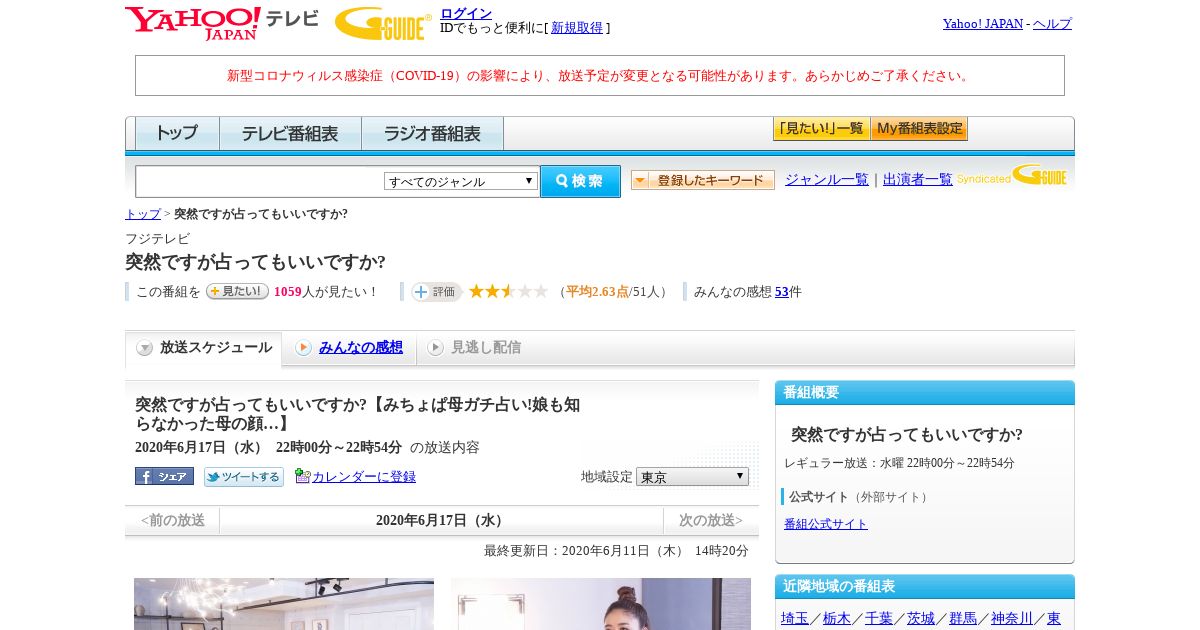Open the 埼玉 area listing link
This screenshot has height=630, width=1200.
[x=795, y=618]
